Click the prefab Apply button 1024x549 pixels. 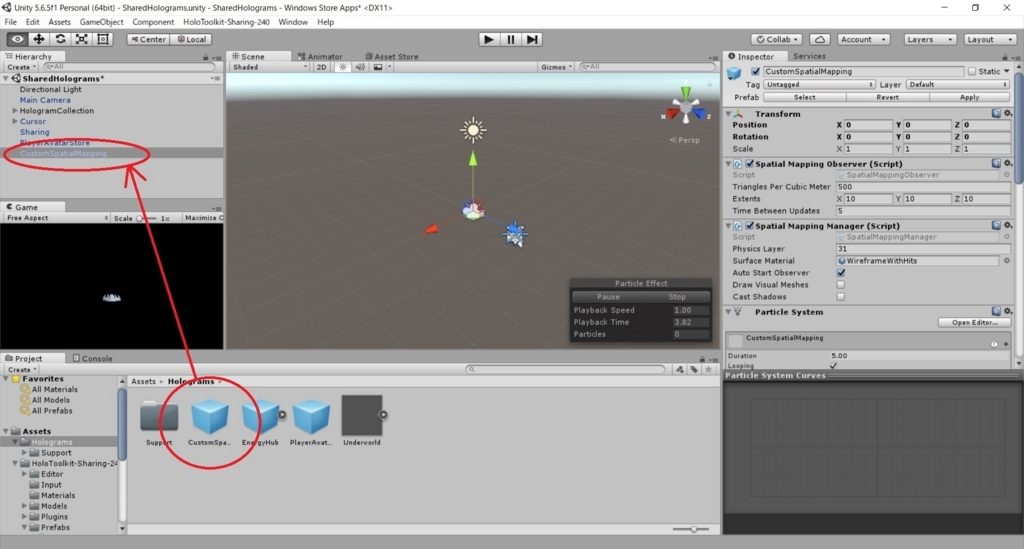[969, 97]
